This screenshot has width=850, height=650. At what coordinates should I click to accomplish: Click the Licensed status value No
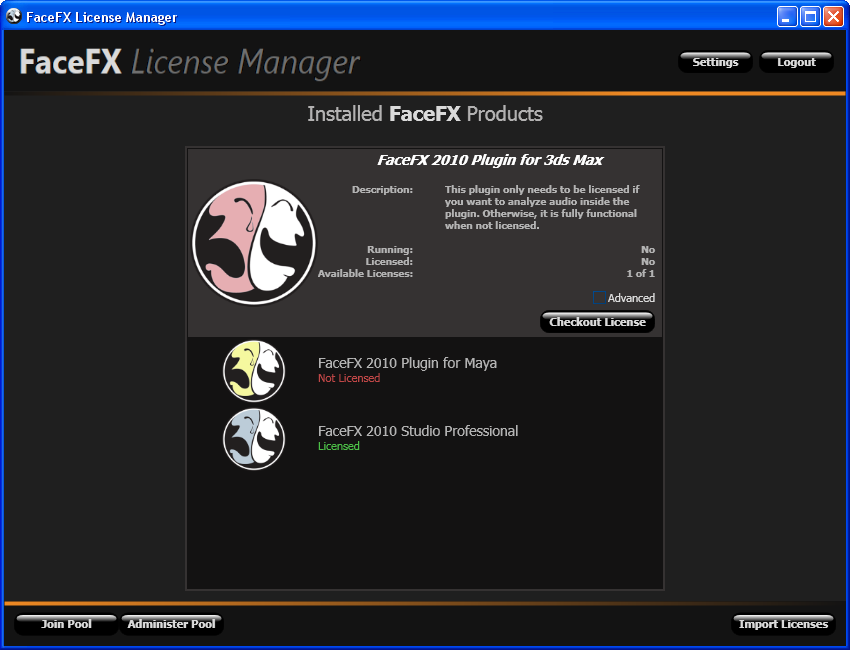[x=648, y=262]
